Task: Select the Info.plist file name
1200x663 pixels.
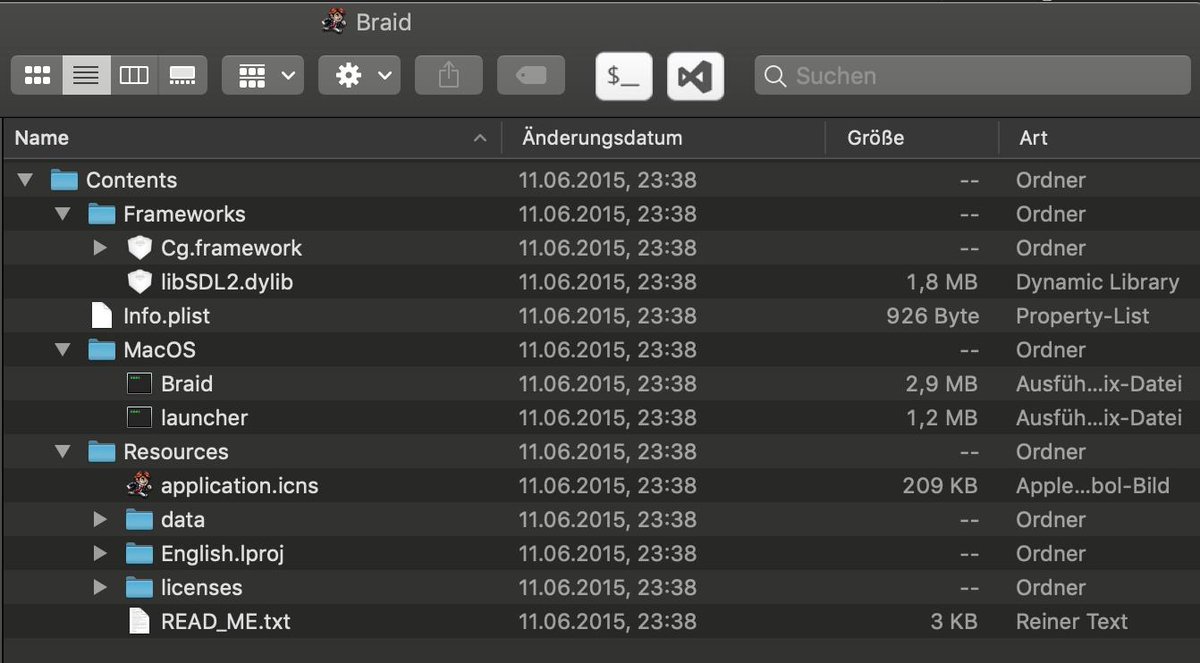Action: tap(166, 316)
